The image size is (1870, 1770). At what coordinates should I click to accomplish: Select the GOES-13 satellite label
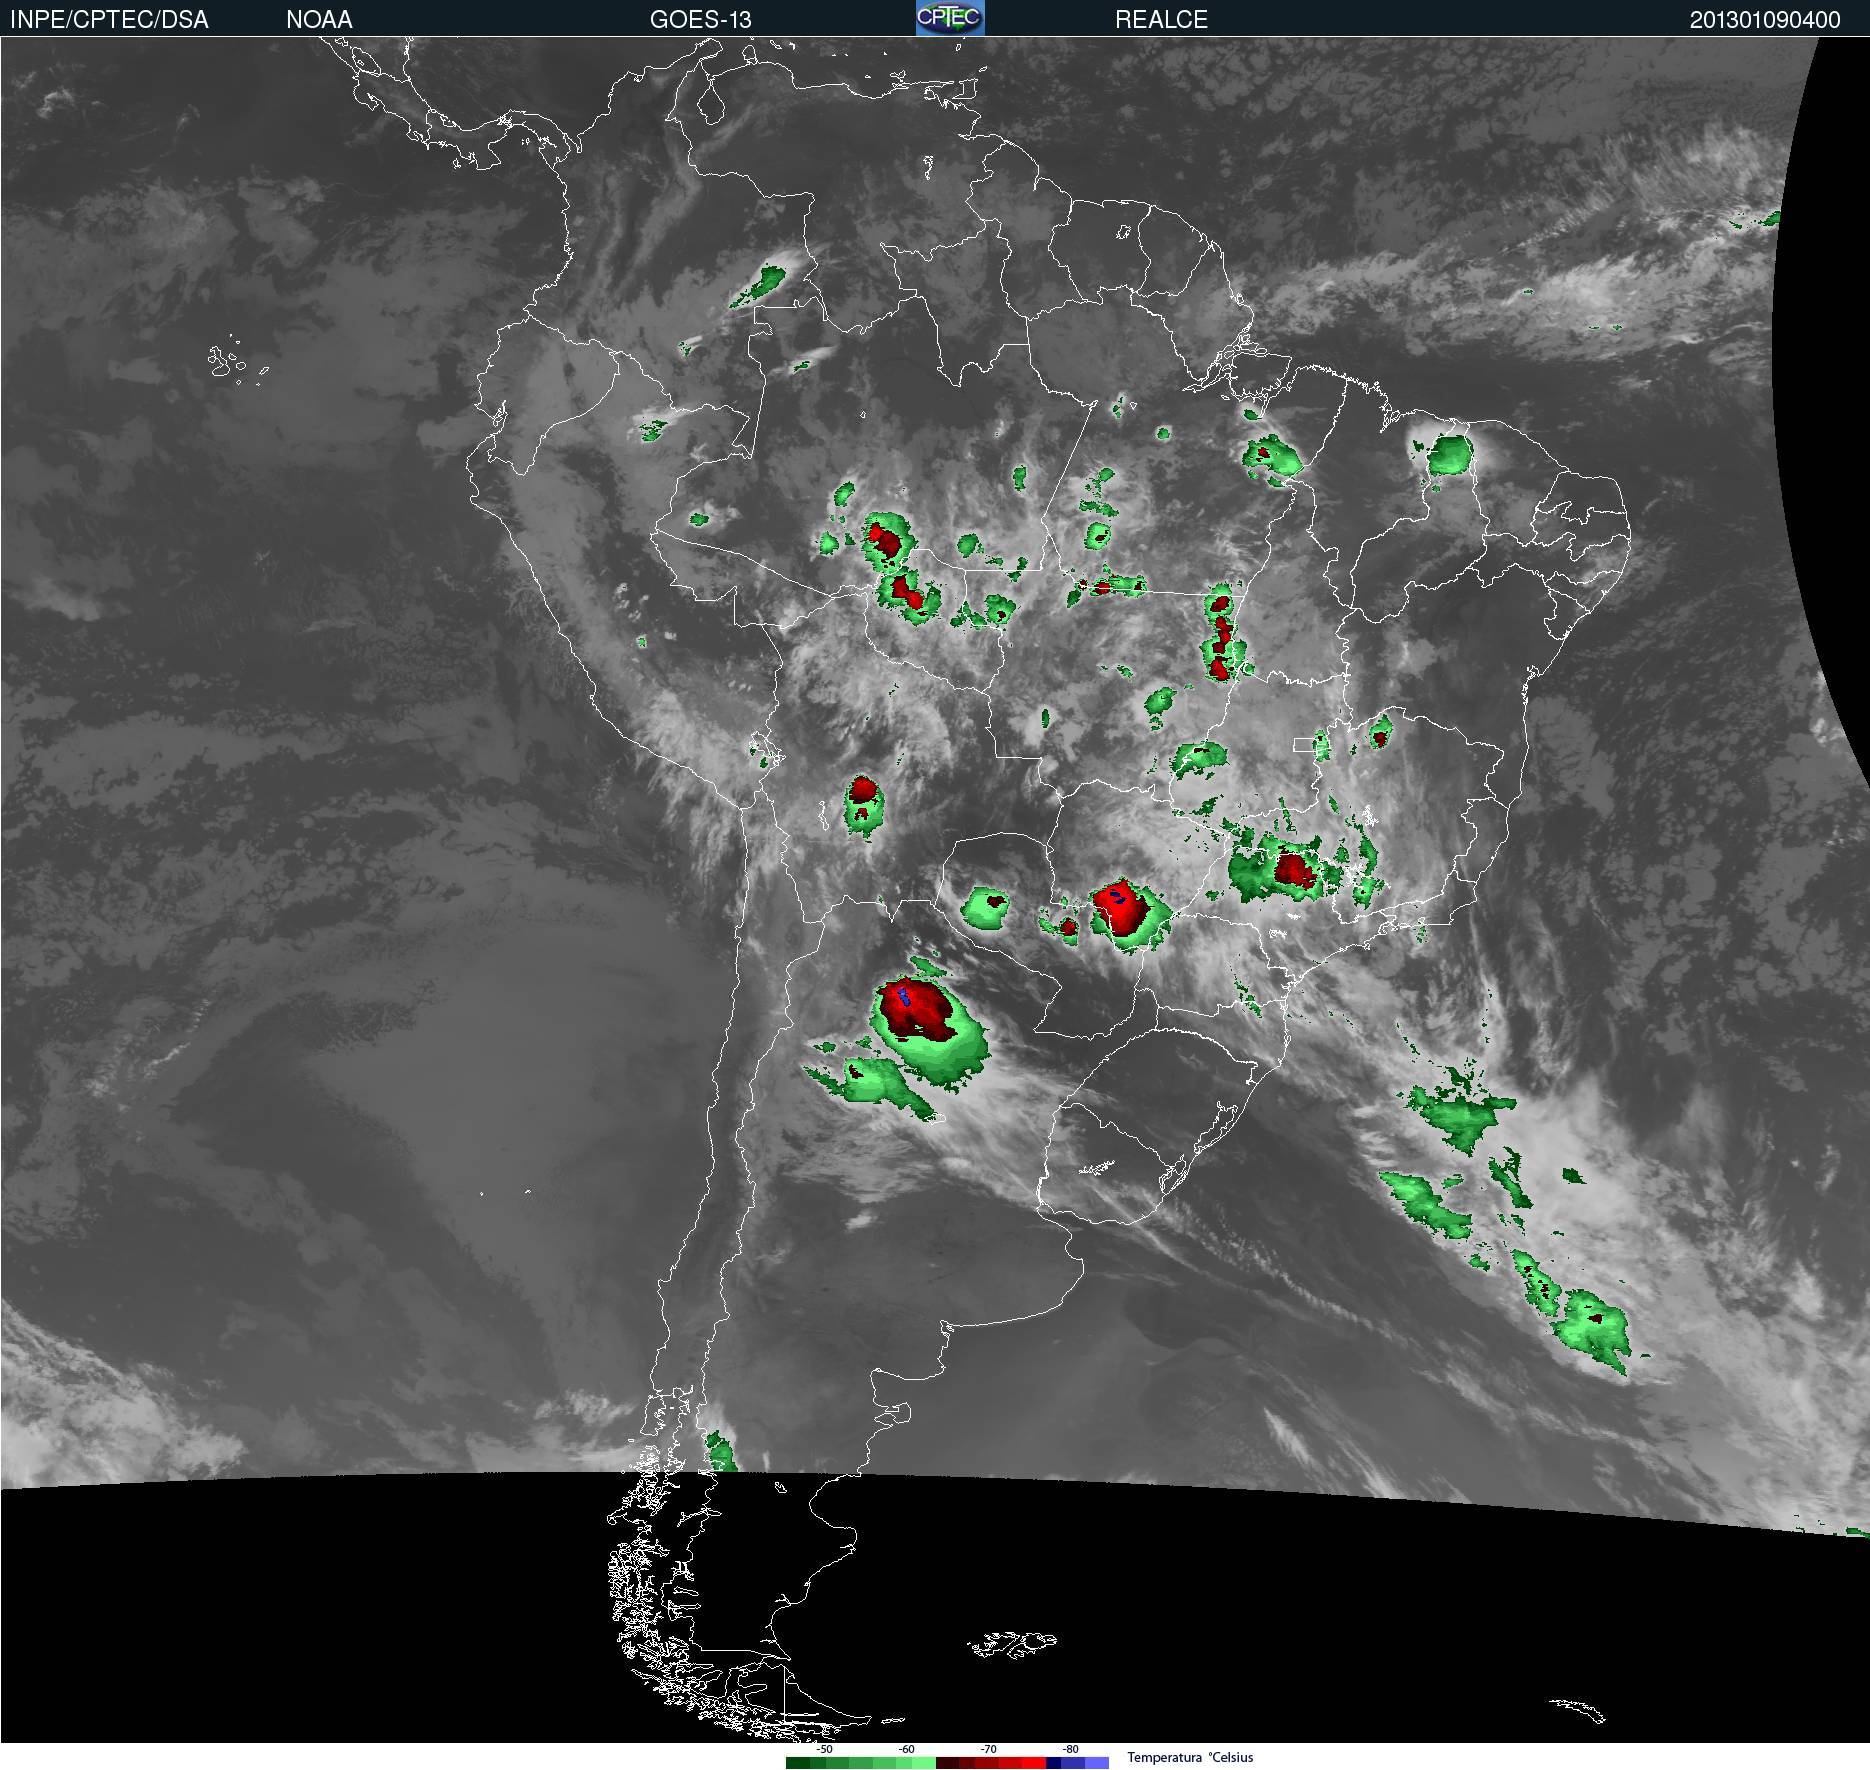(x=700, y=19)
